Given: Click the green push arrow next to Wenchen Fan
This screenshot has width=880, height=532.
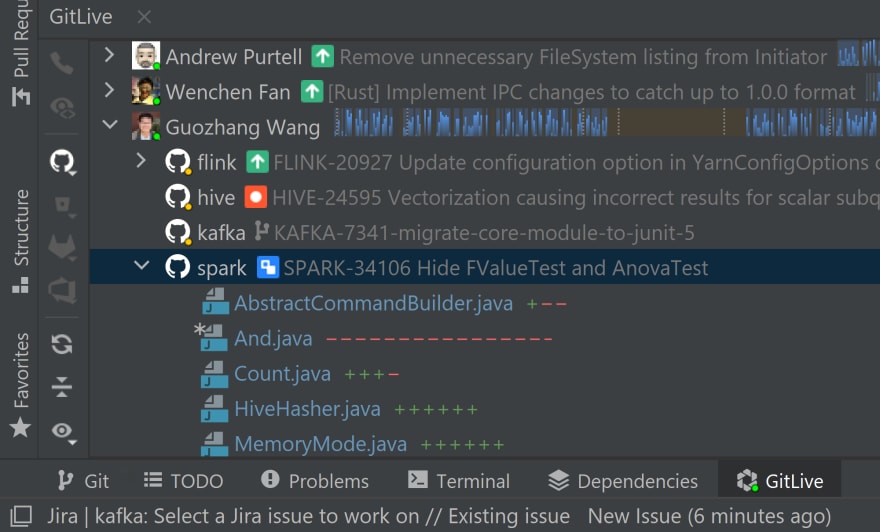Looking at the screenshot, I should 312,91.
